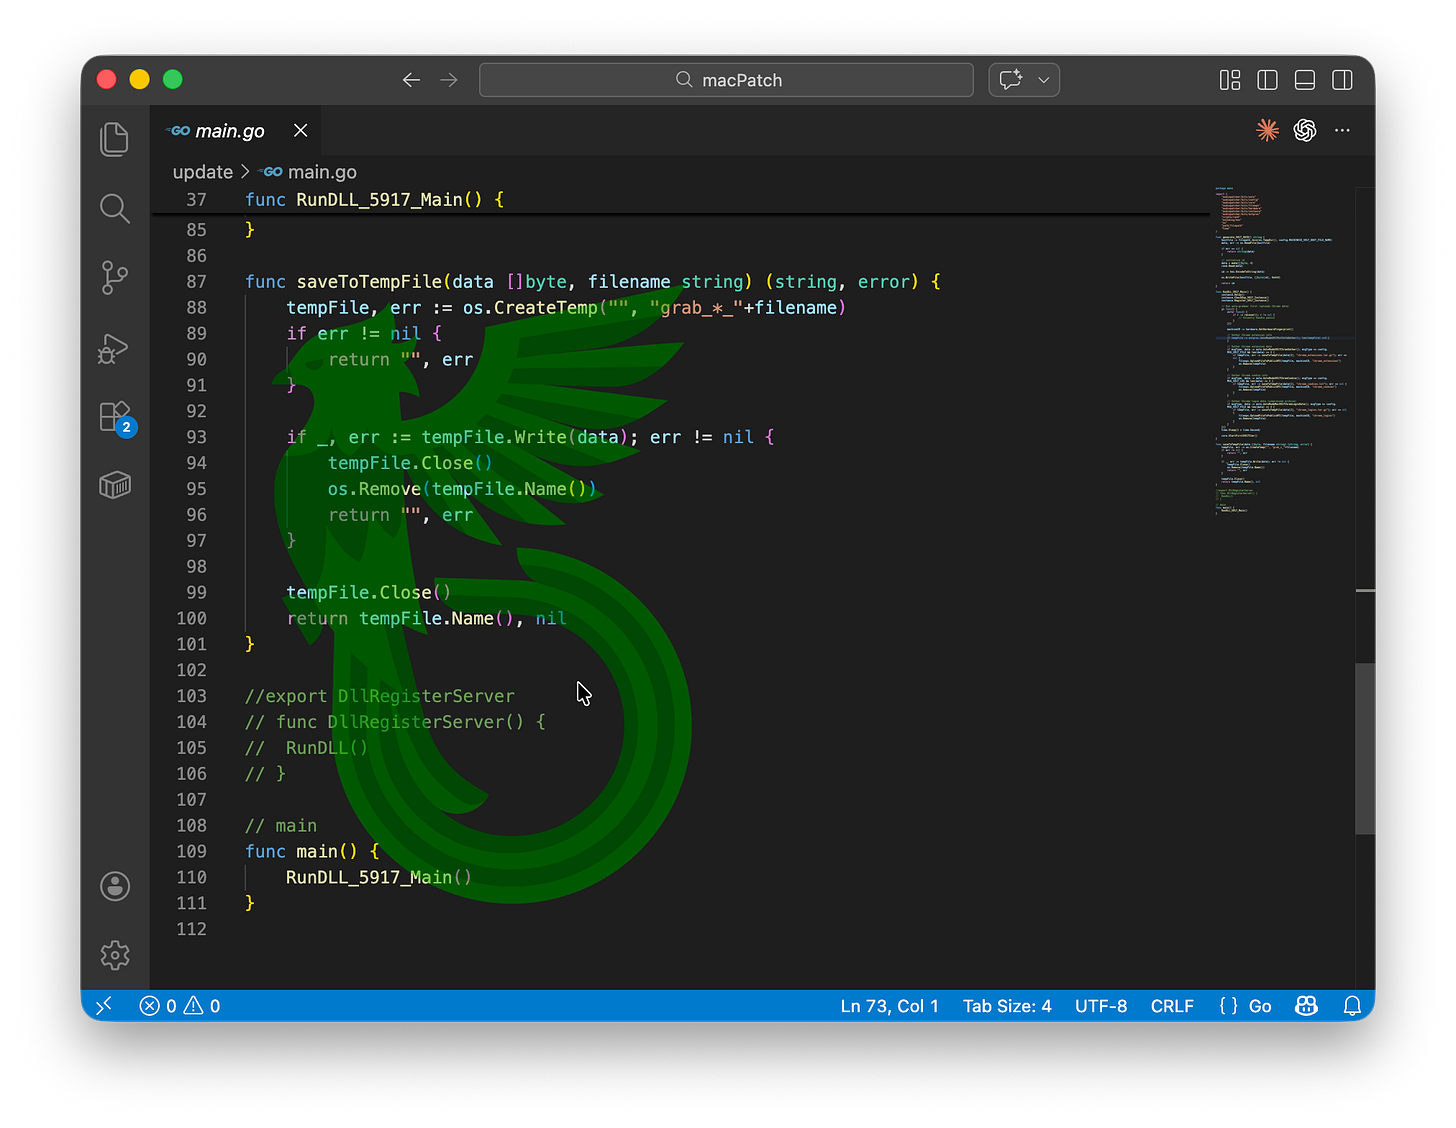Image resolution: width=1456 pixels, height=1128 pixels.
Task: Open the Run and Debug view
Action: 115,347
